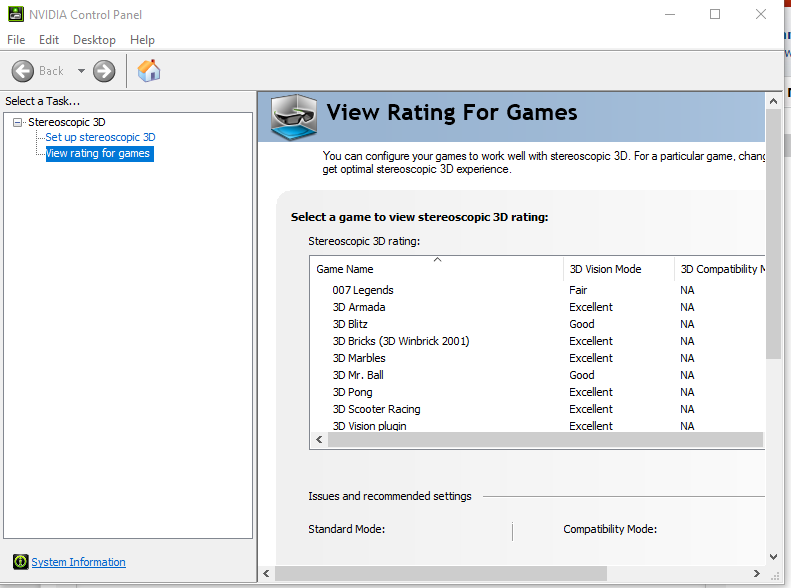Sort by 3D Vision Mode column header

click(x=618, y=269)
